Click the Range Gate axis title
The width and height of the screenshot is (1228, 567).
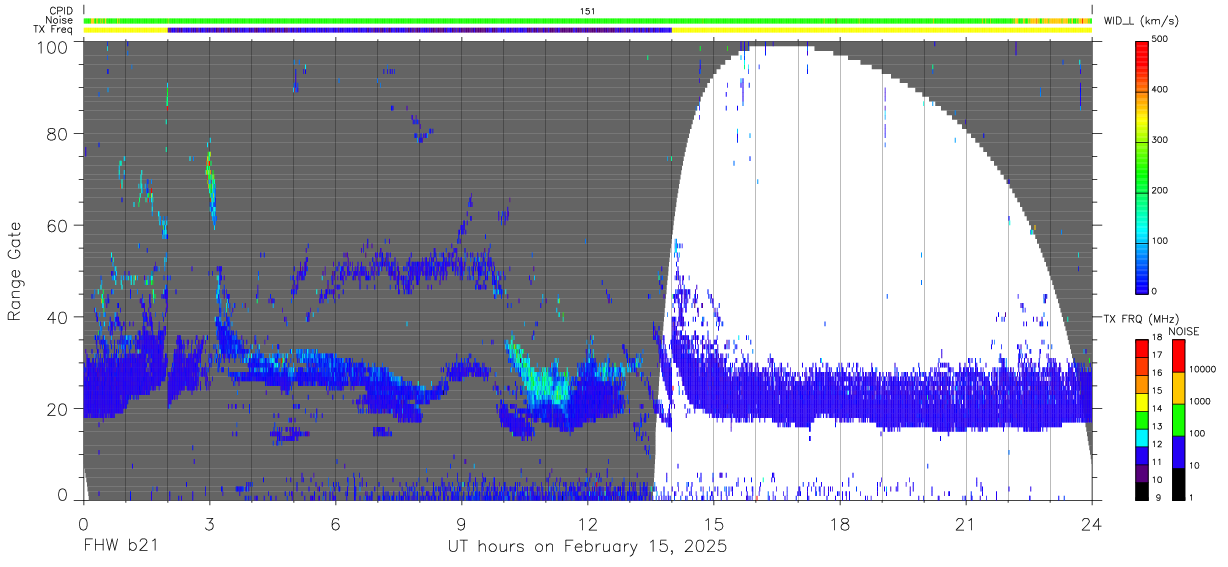(15, 272)
